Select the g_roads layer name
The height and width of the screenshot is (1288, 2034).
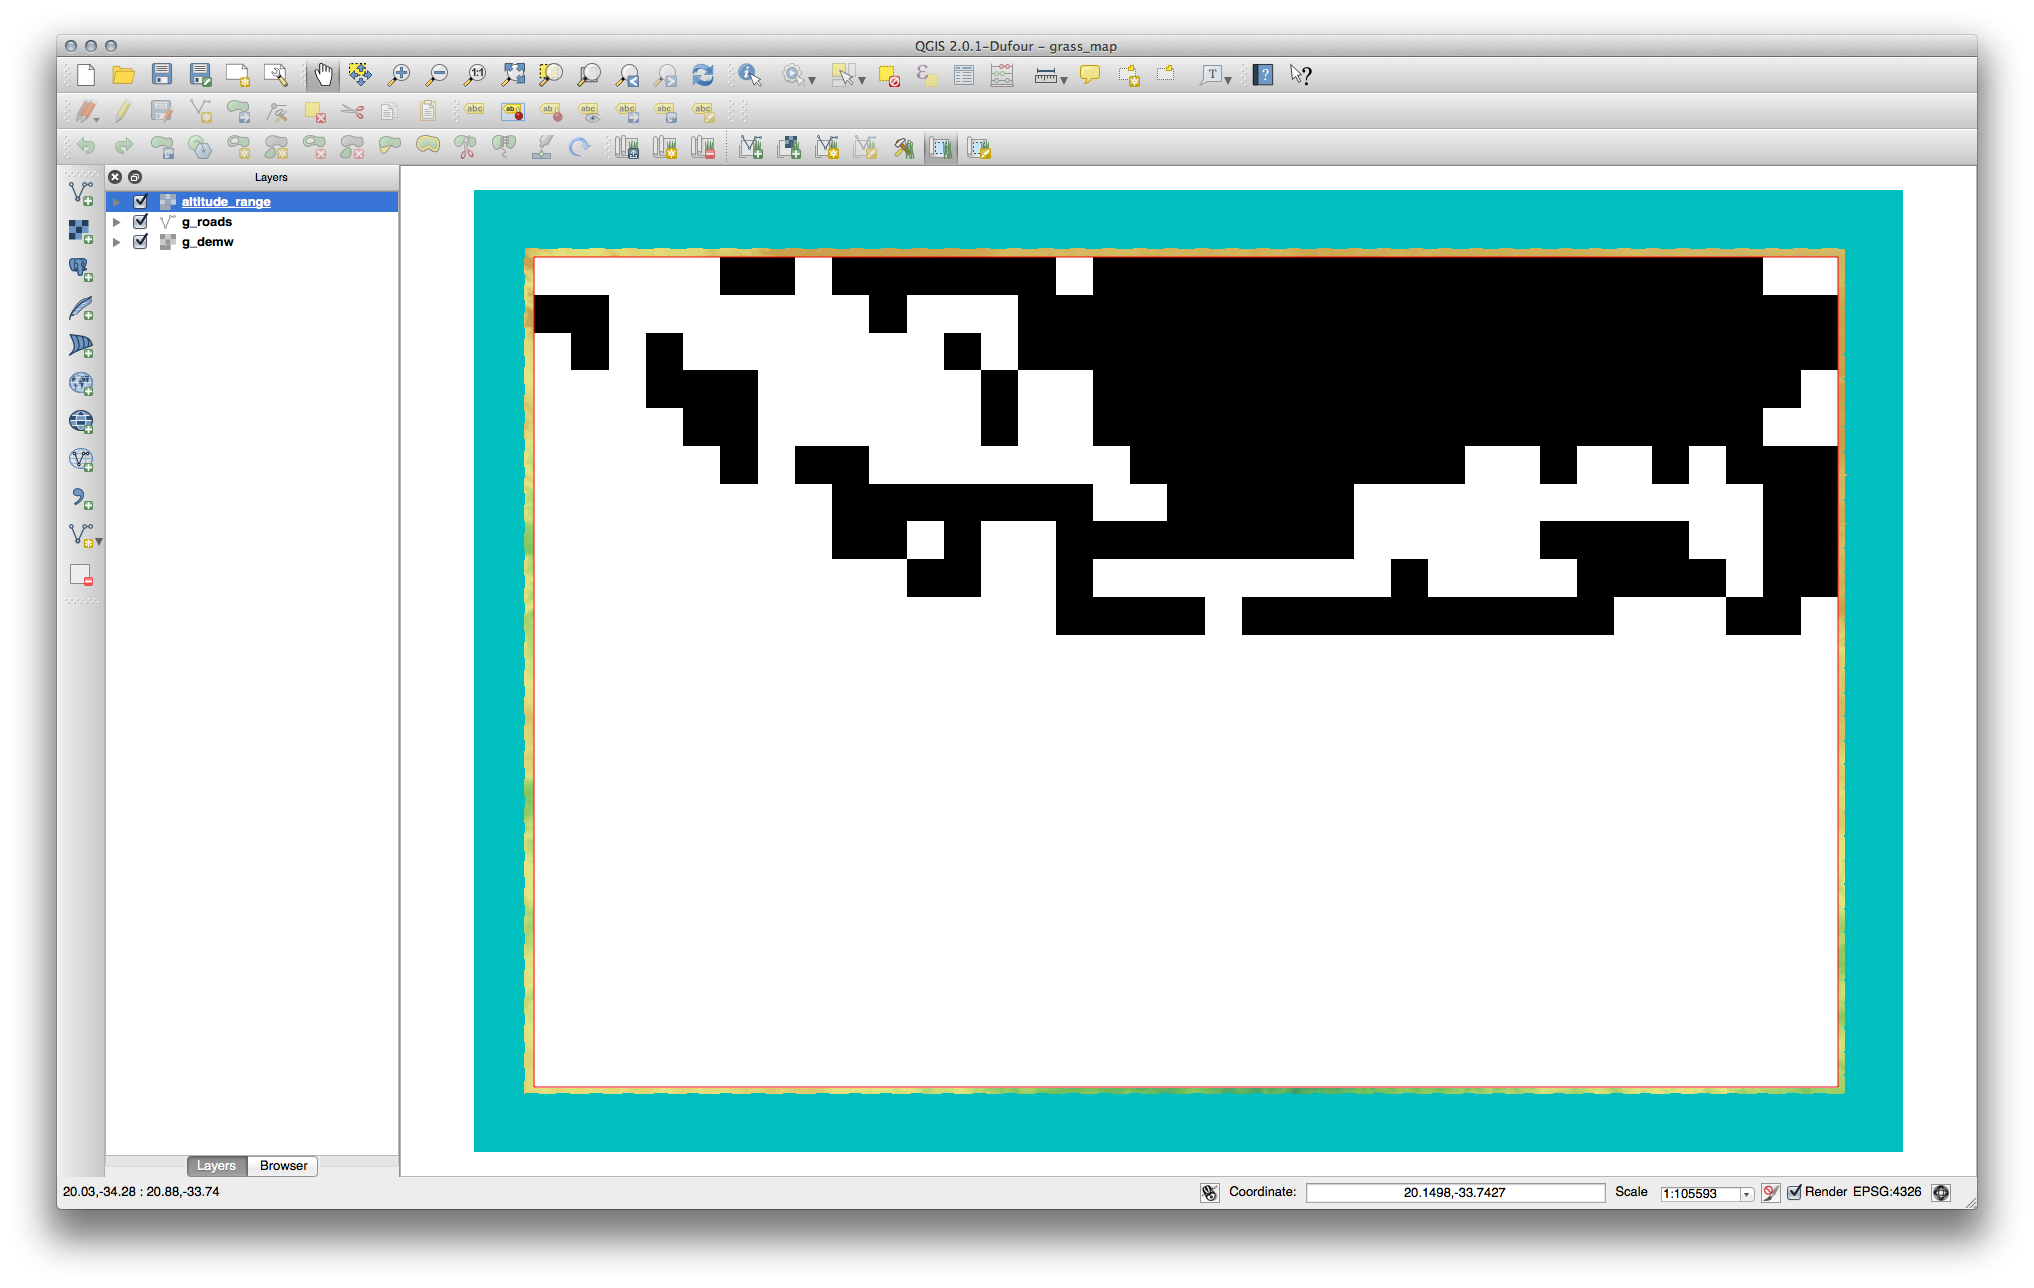pyautogui.click(x=207, y=222)
